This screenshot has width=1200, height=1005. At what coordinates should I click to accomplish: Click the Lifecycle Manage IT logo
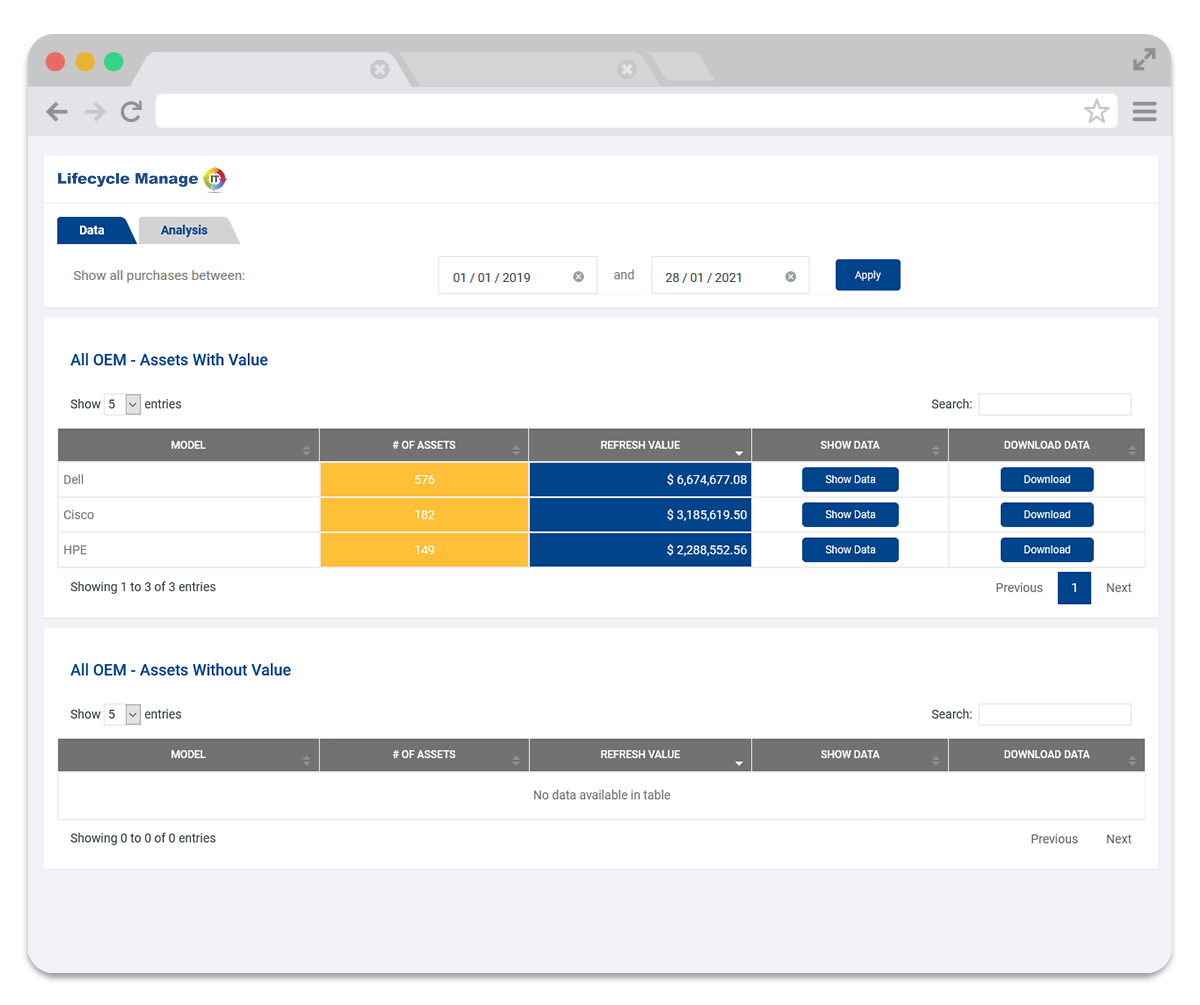(142, 179)
